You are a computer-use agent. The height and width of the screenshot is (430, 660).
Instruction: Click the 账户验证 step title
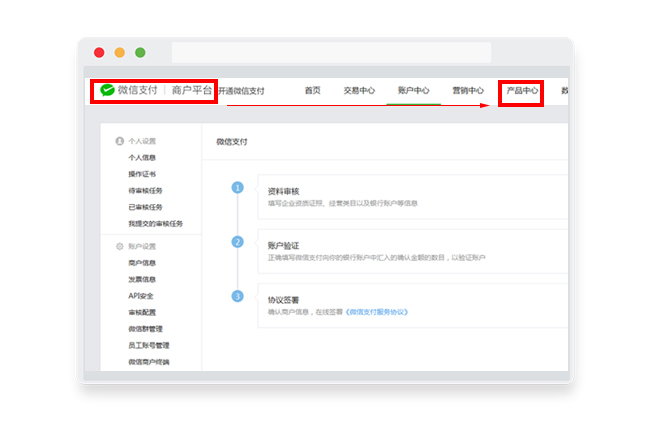click(x=284, y=246)
